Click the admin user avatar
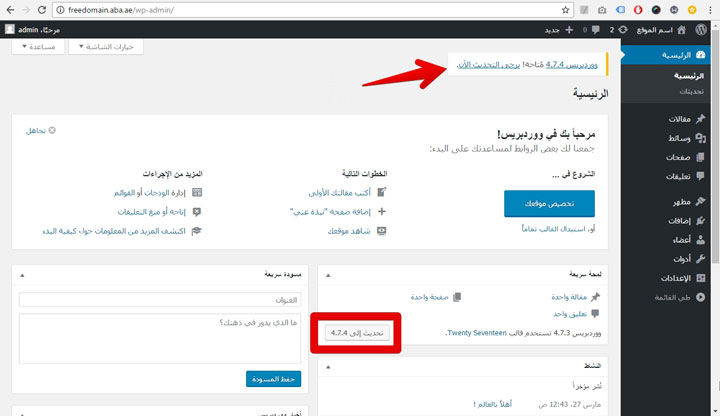The image size is (720, 416). (x=10, y=29)
